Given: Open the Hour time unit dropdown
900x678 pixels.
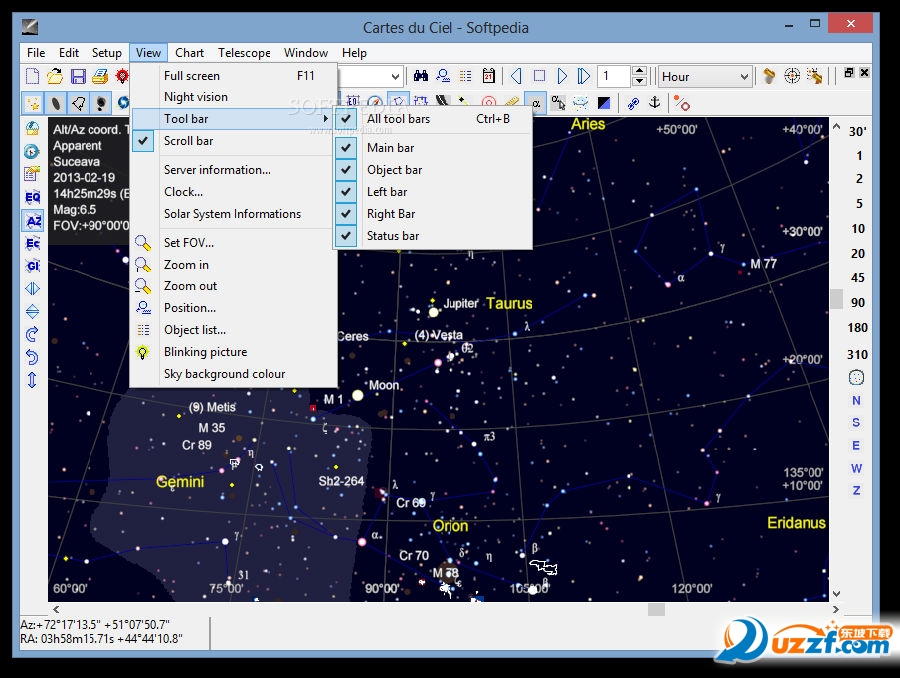Looking at the screenshot, I should [x=704, y=76].
